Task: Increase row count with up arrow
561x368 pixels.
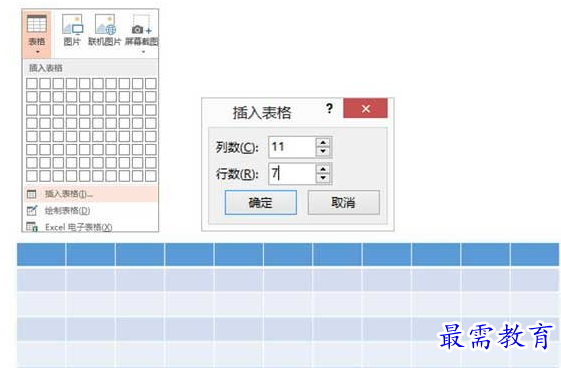Action: pyautogui.click(x=323, y=169)
